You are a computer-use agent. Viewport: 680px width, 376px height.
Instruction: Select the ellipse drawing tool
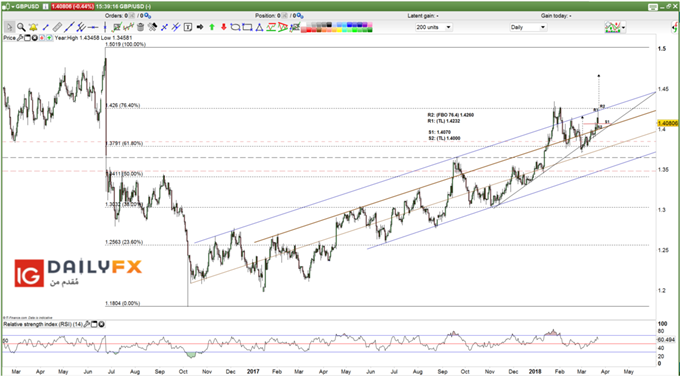pyautogui.click(x=235, y=27)
